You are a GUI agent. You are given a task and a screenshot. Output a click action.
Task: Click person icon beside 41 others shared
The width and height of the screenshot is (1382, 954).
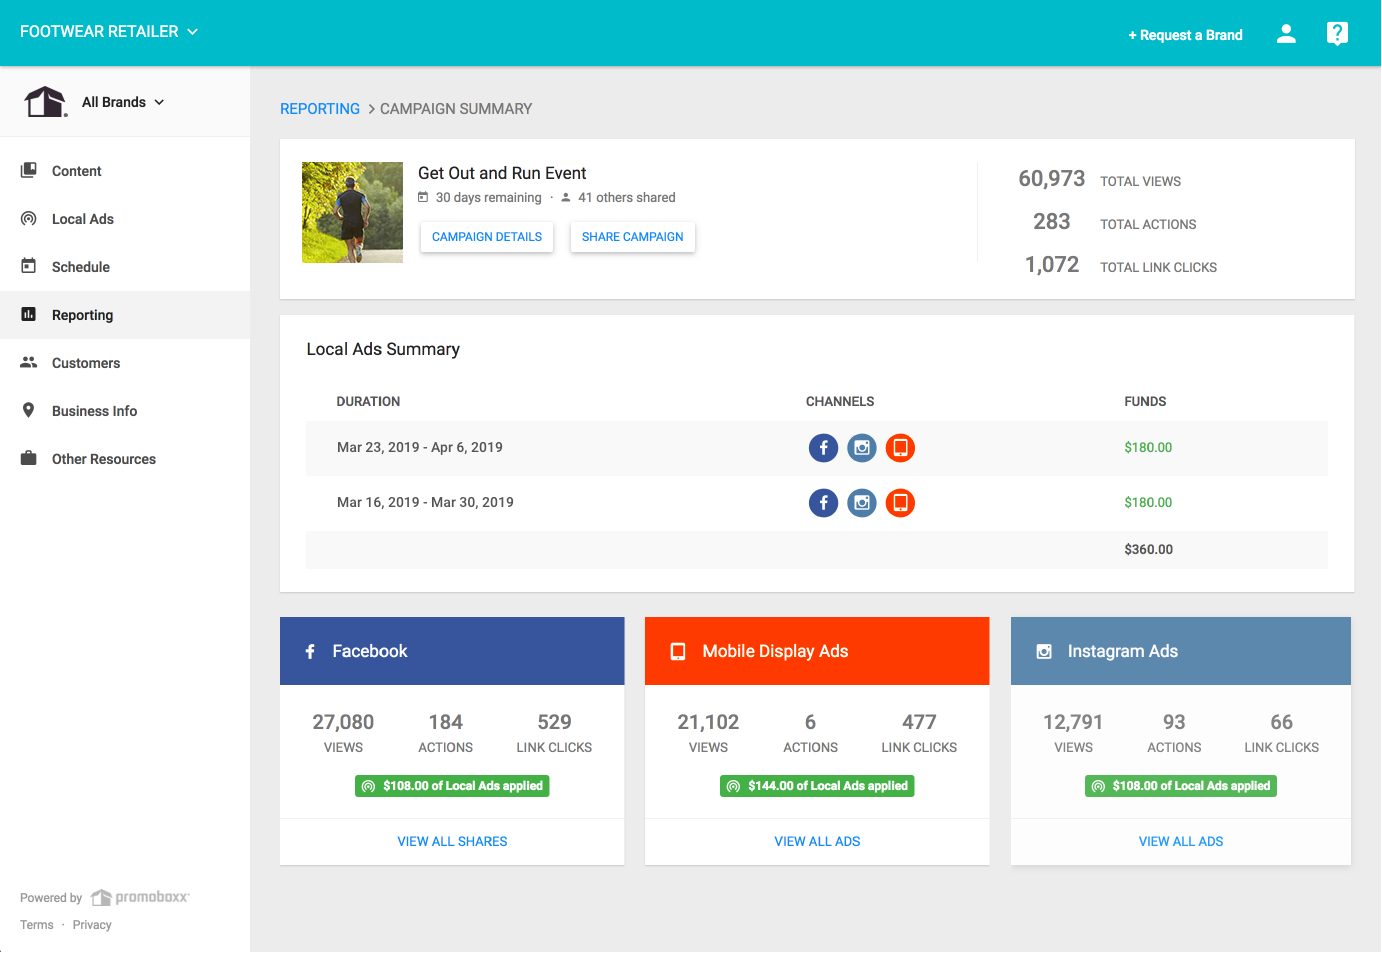coord(566,198)
